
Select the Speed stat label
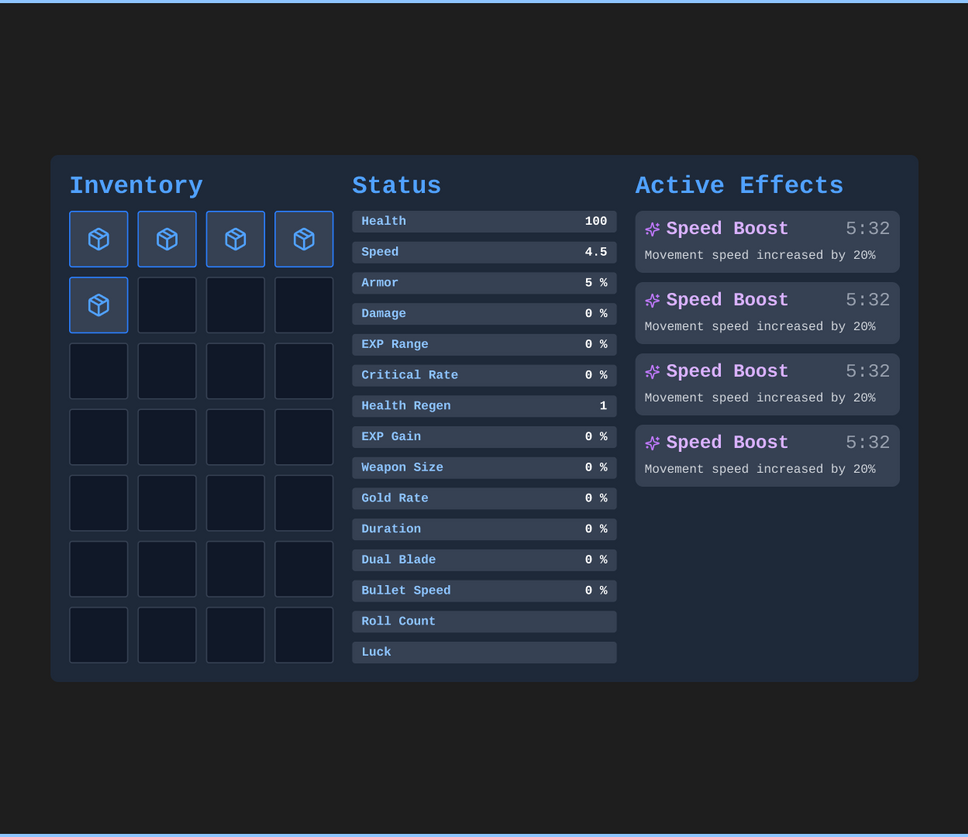380,252
